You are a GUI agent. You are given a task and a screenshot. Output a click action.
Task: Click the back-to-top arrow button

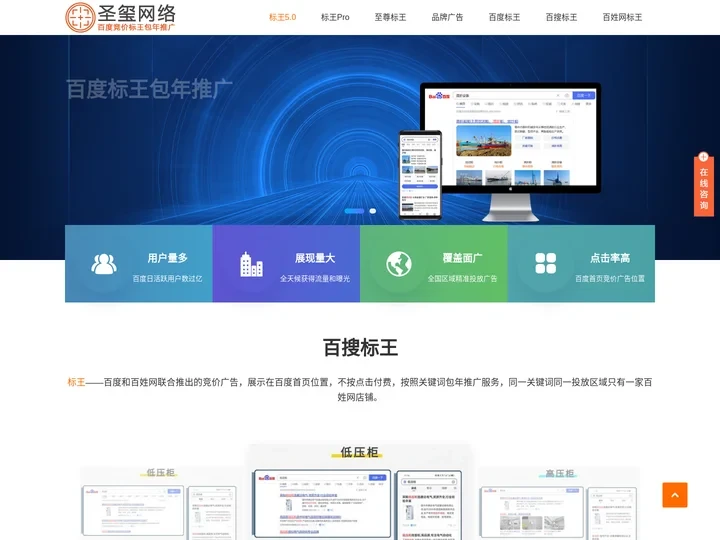point(675,495)
